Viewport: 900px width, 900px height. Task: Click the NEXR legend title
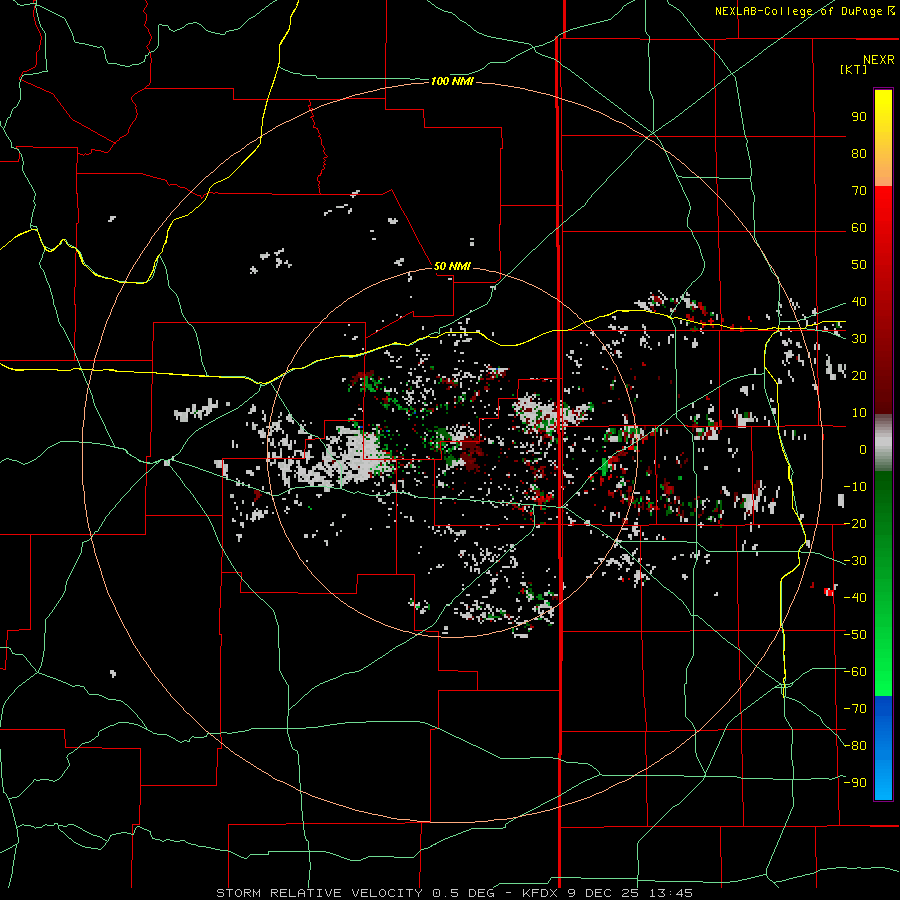[878, 60]
